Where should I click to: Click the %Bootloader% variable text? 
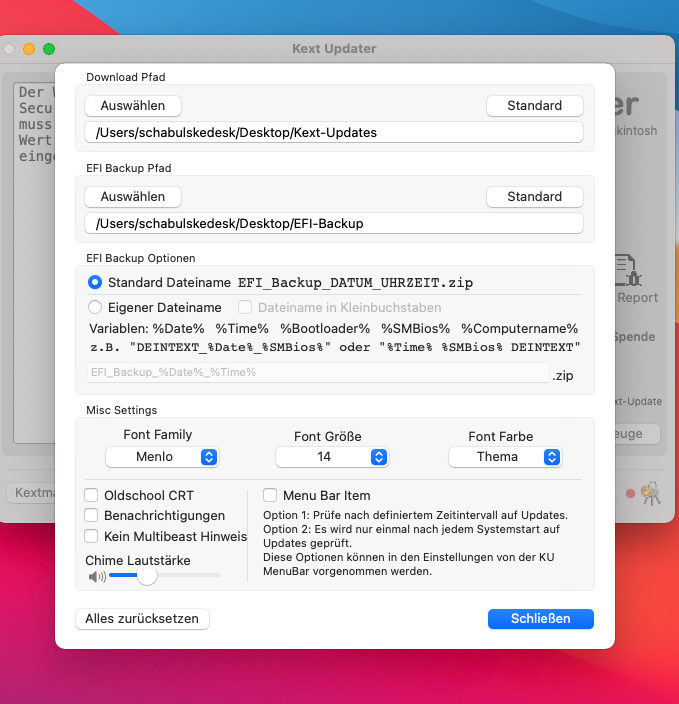tap(325, 329)
